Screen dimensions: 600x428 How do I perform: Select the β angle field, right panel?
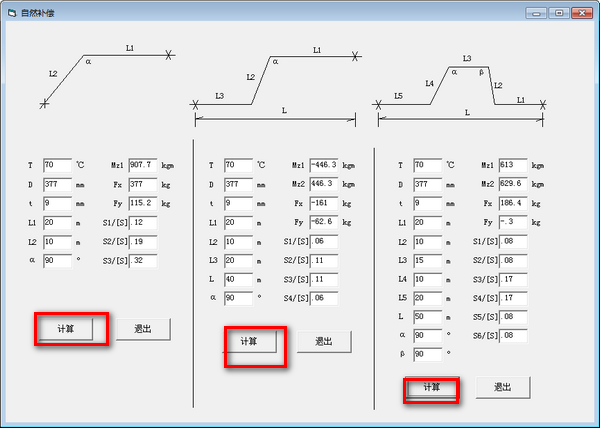tap(428, 355)
